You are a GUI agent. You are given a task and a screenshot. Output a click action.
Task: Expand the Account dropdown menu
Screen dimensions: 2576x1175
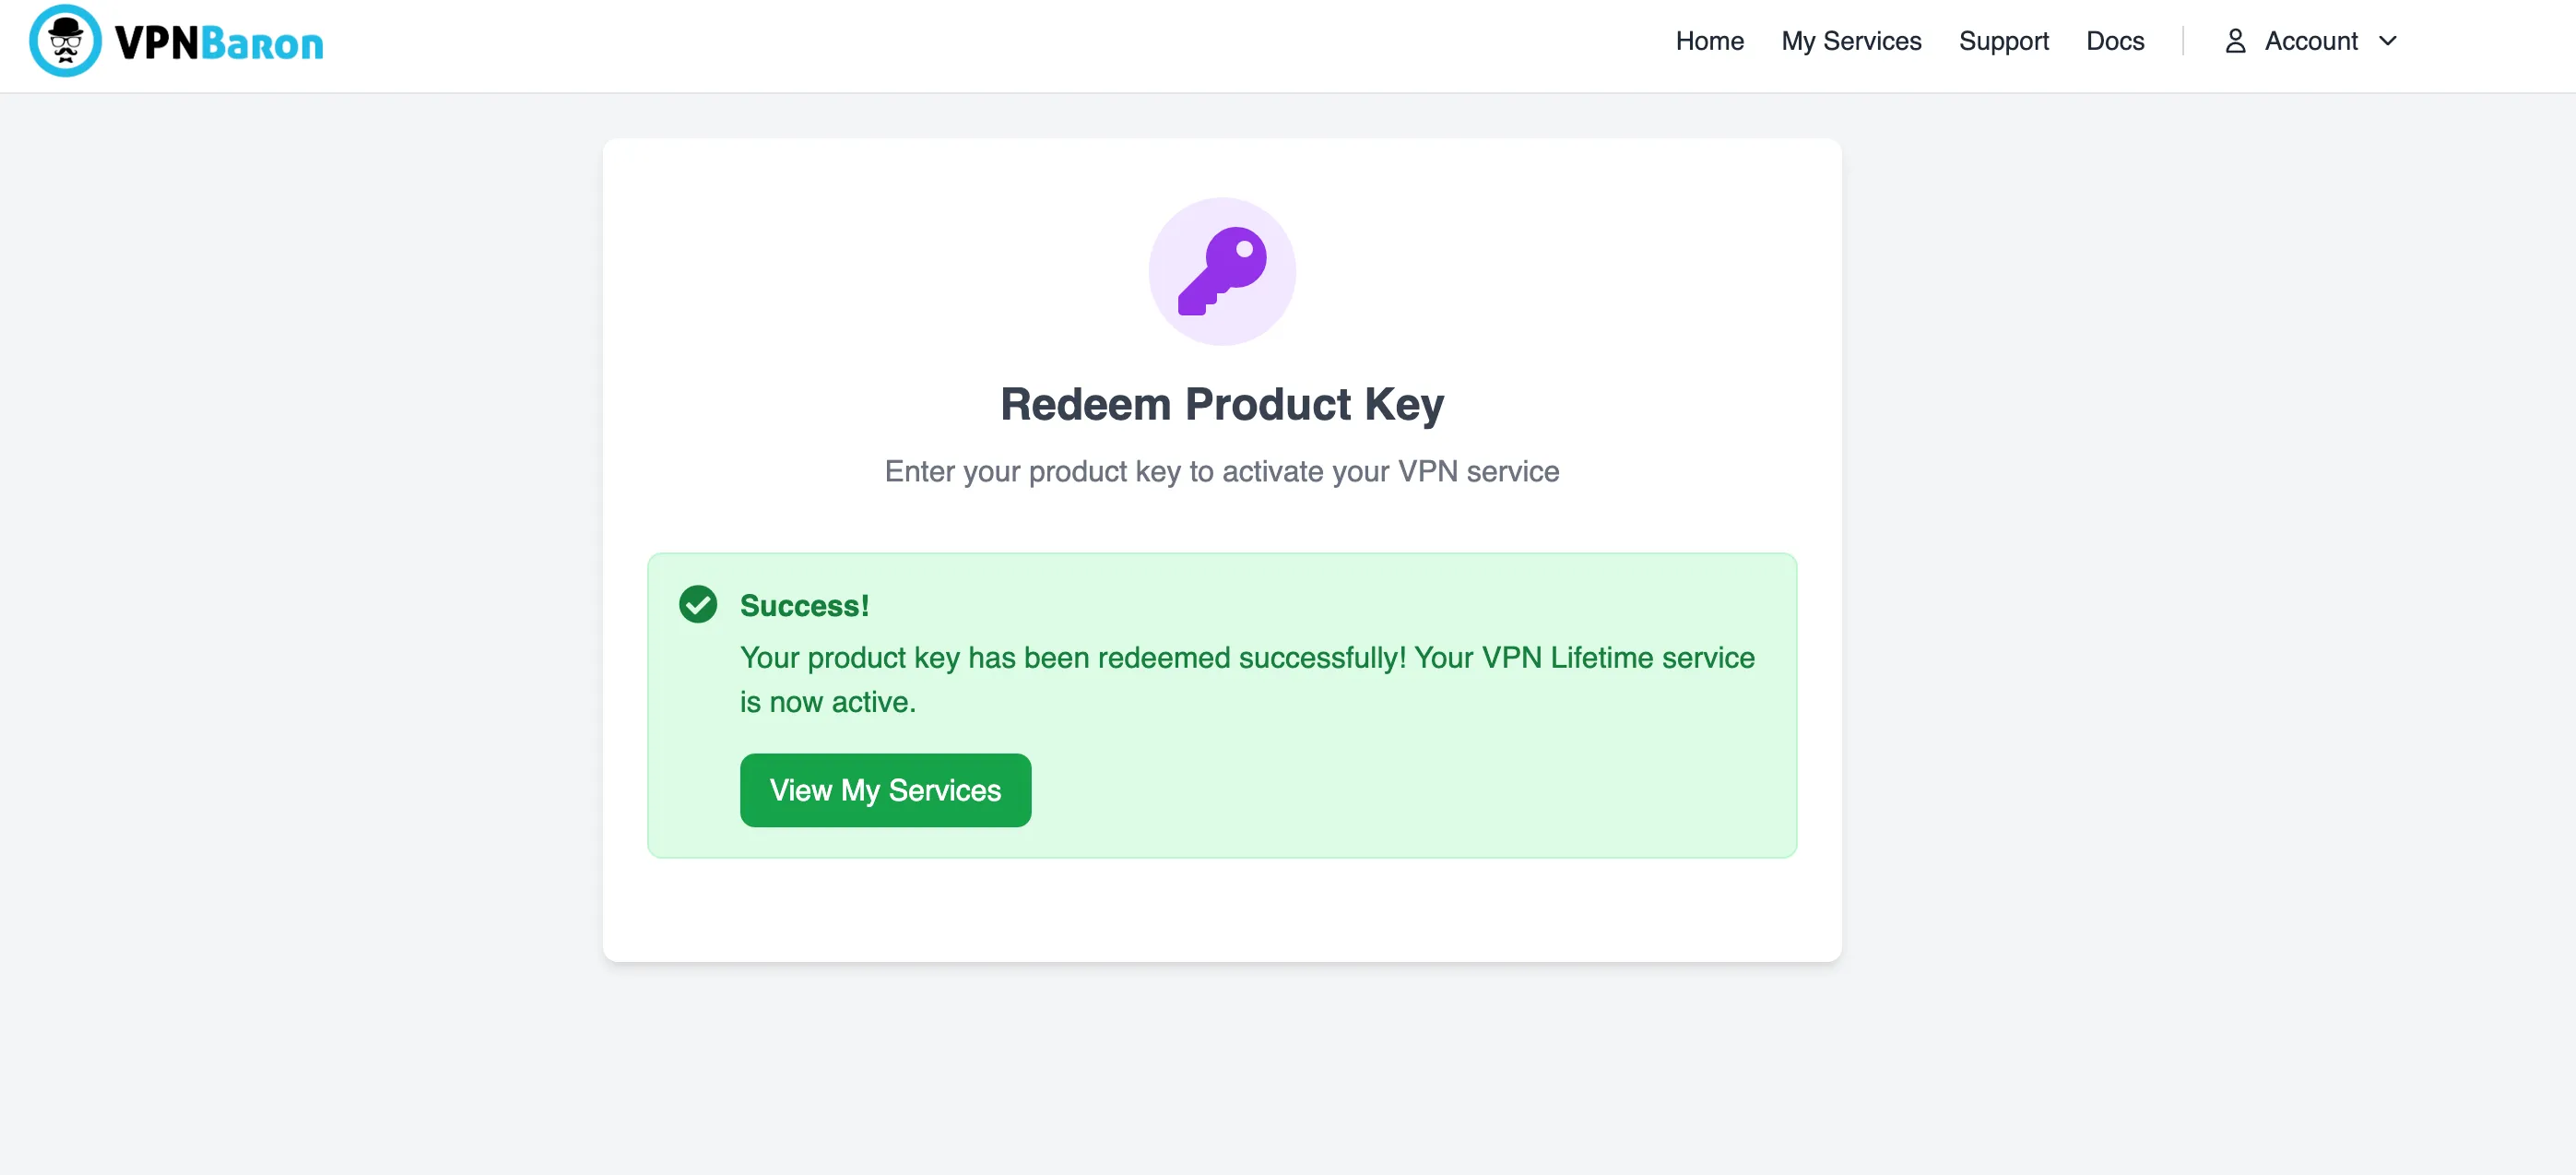[2310, 41]
